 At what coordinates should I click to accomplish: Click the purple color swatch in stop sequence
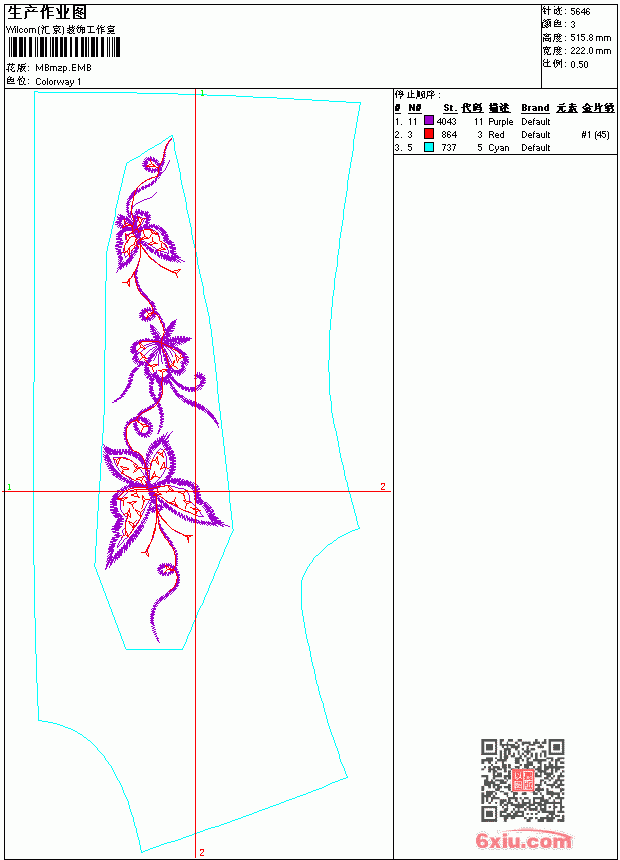click(429, 121)
